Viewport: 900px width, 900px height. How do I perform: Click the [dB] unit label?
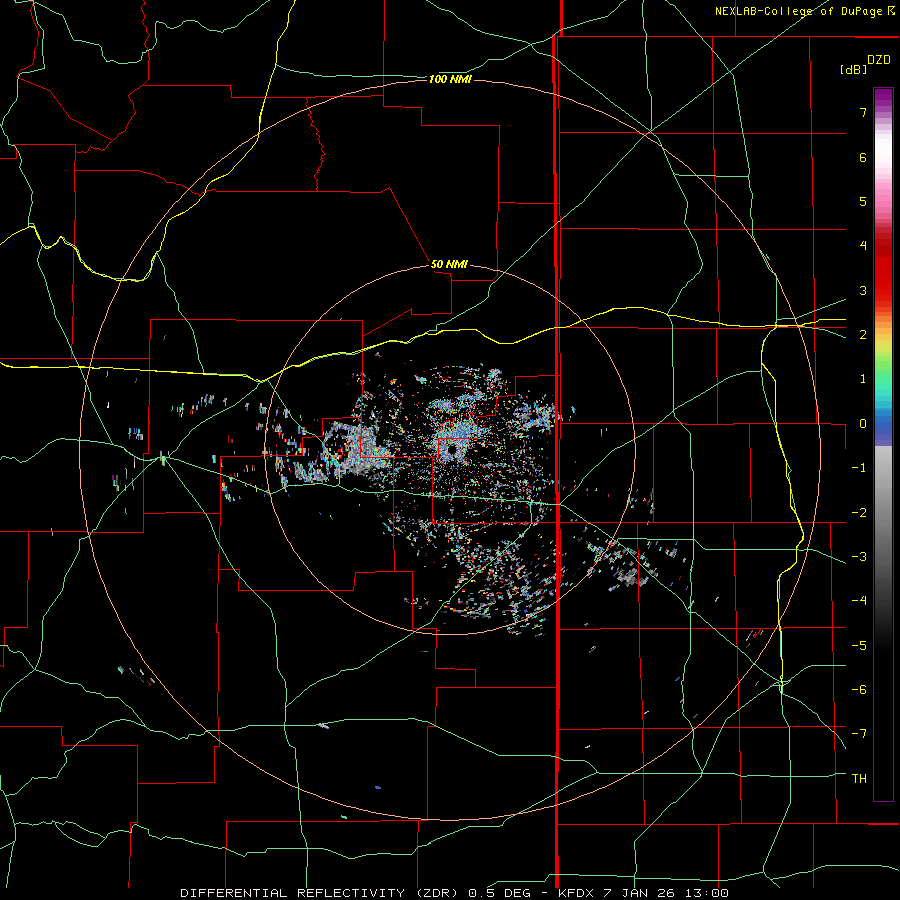(x=854, y=69)
